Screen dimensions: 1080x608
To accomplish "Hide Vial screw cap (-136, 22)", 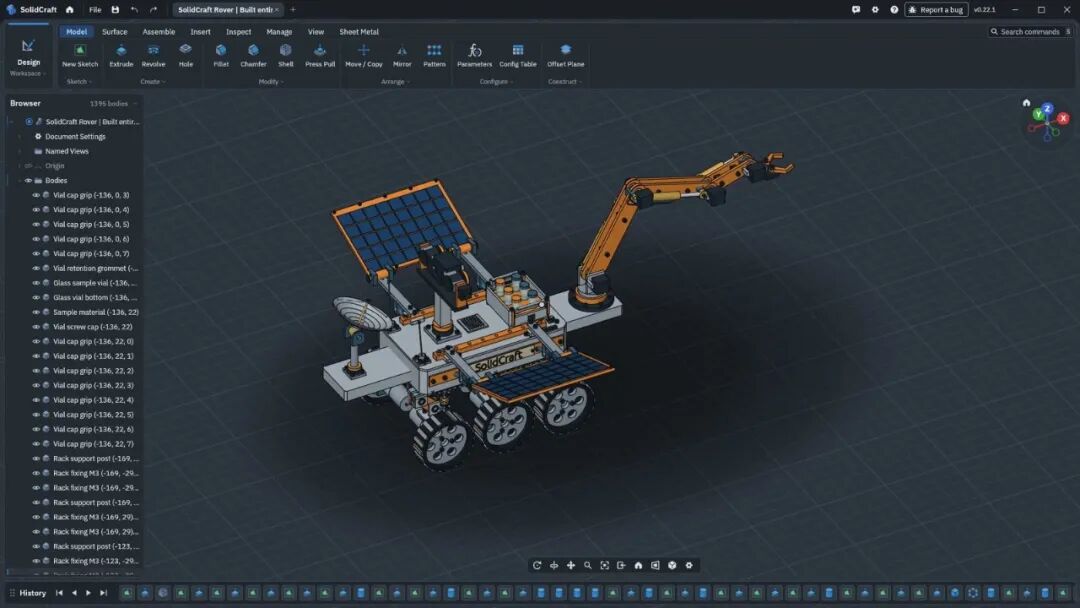I will 36,327.
